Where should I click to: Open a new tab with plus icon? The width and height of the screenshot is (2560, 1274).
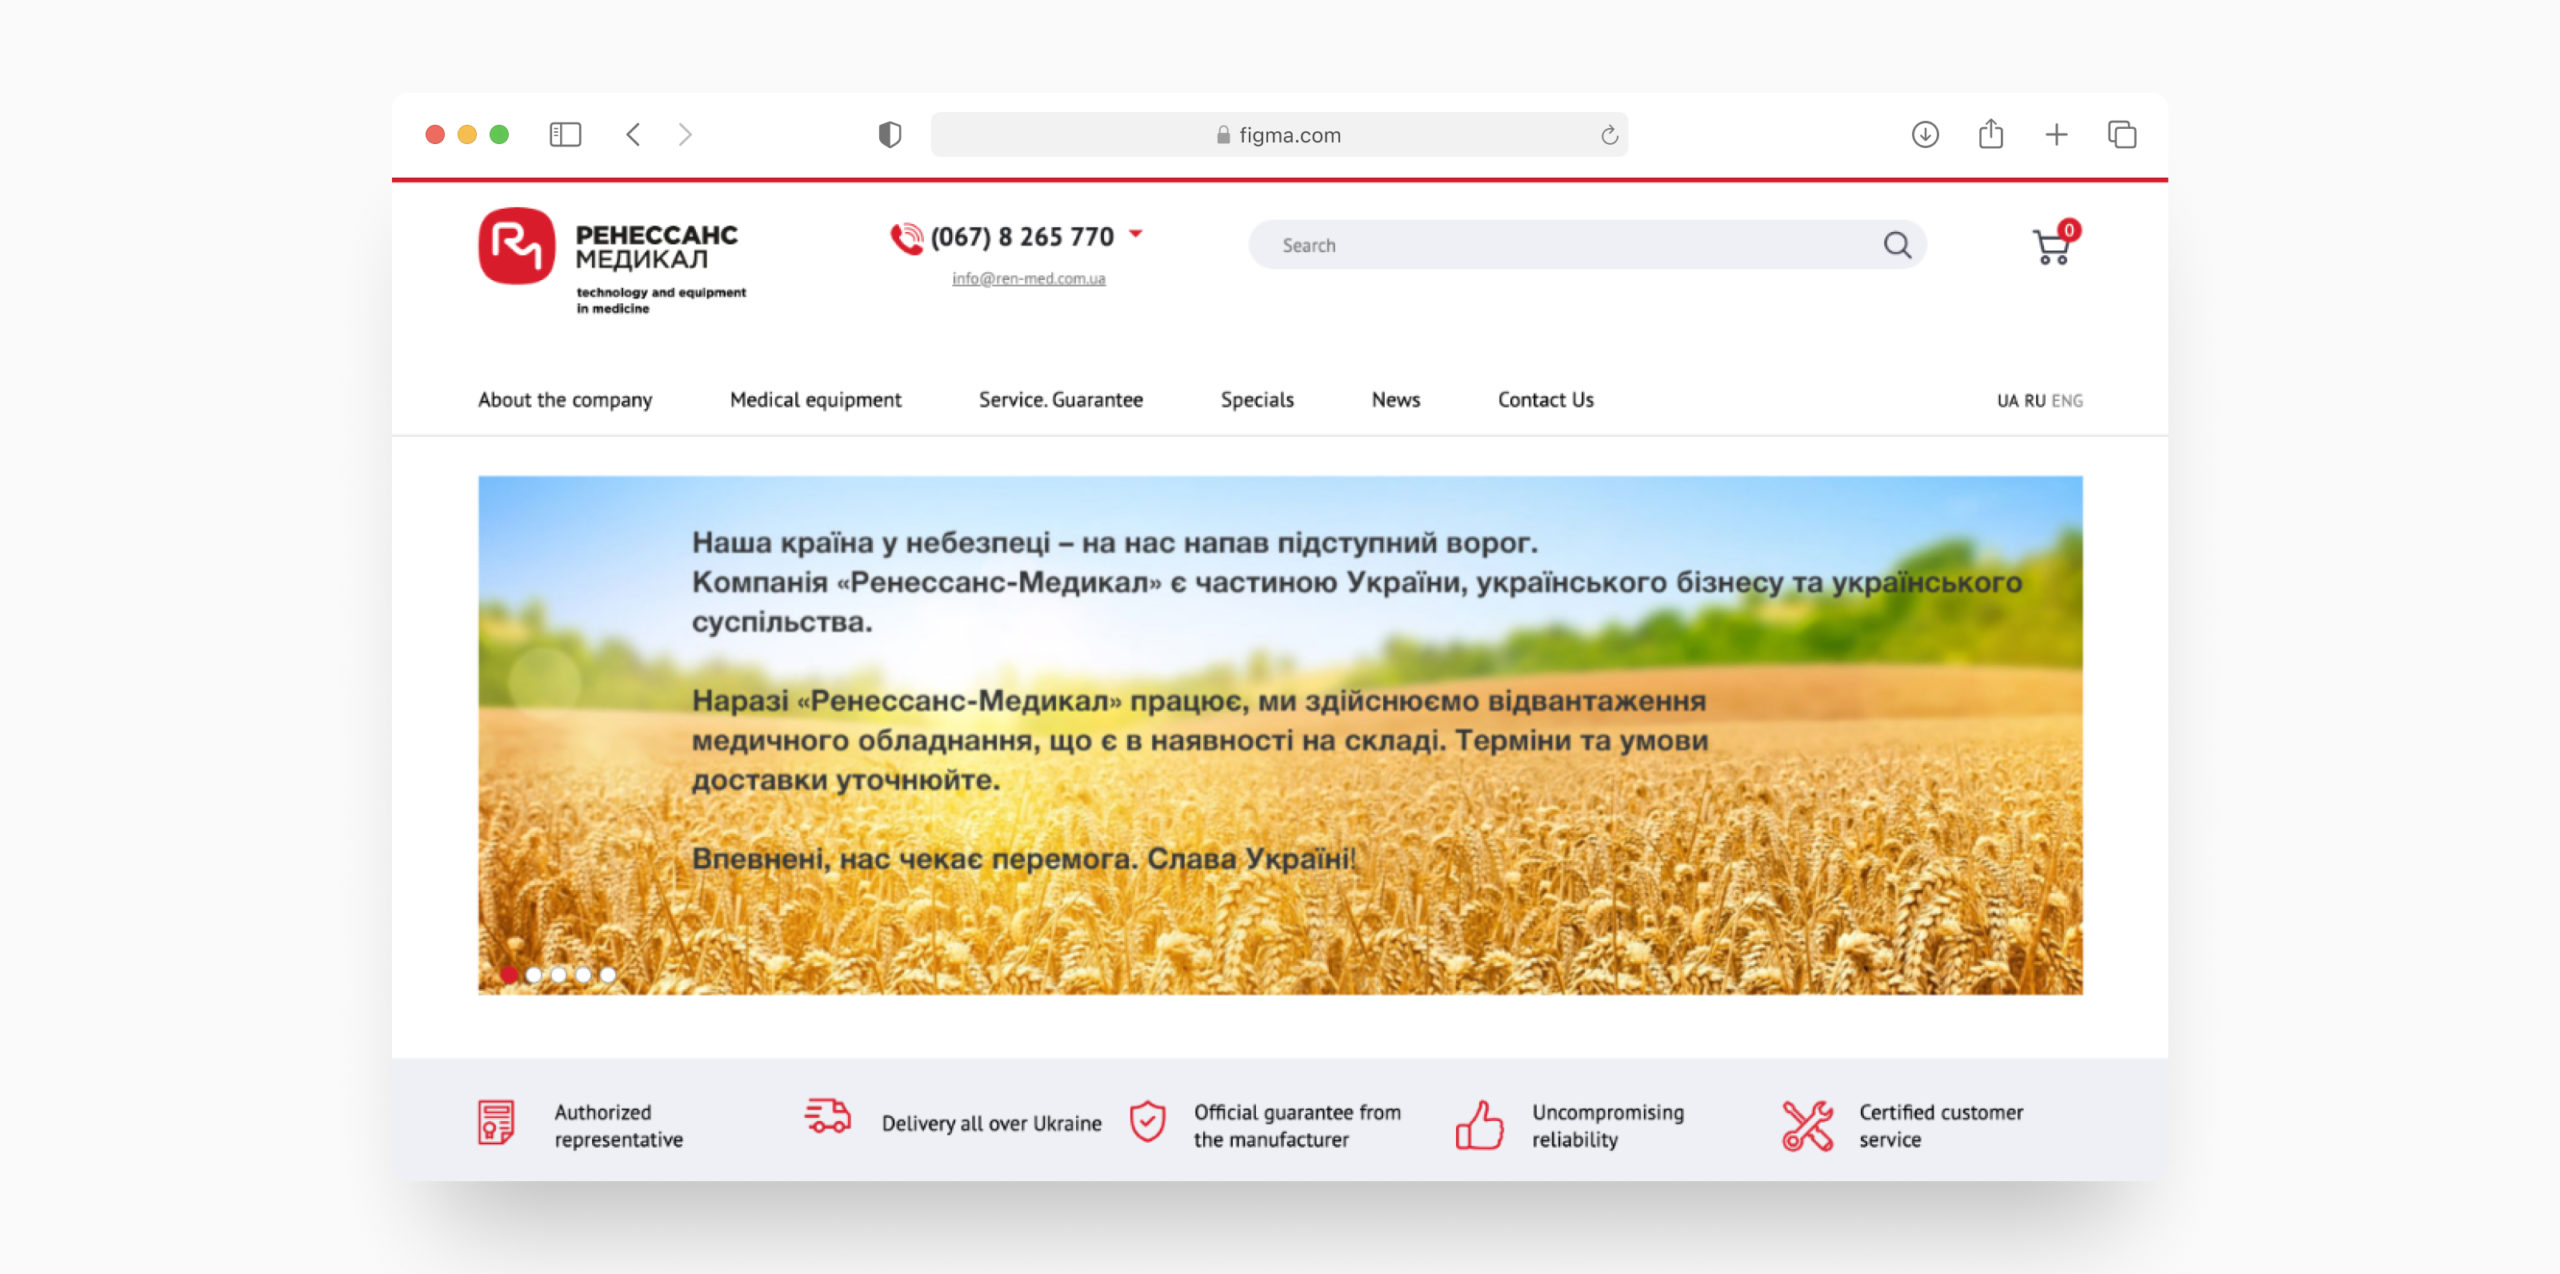2056,134
